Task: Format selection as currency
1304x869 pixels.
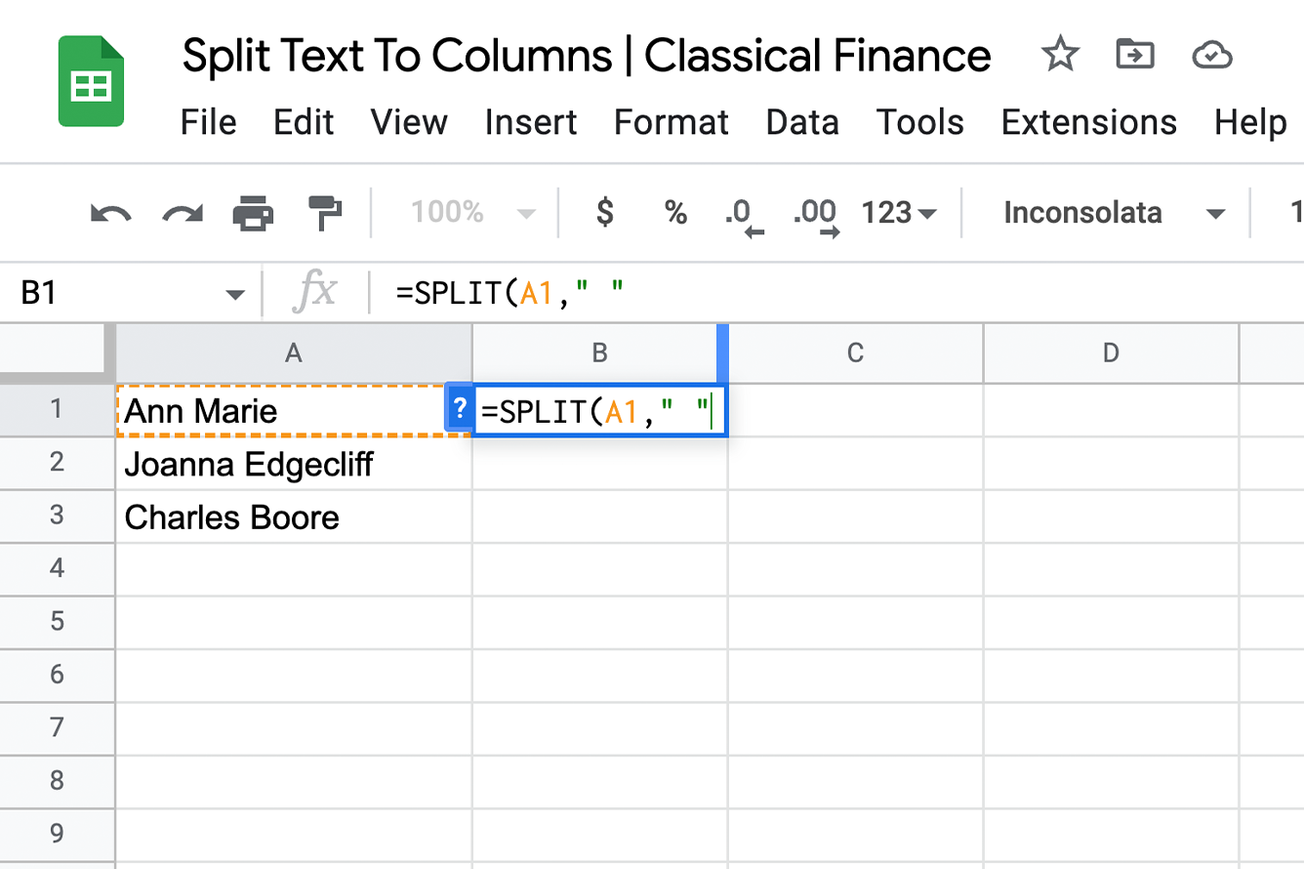Action: point(604,212)
